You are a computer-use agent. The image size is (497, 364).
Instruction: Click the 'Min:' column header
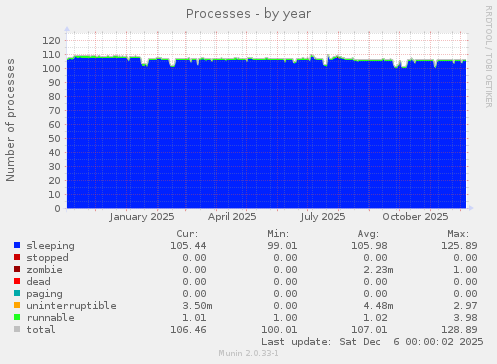[x=278, y=234]
